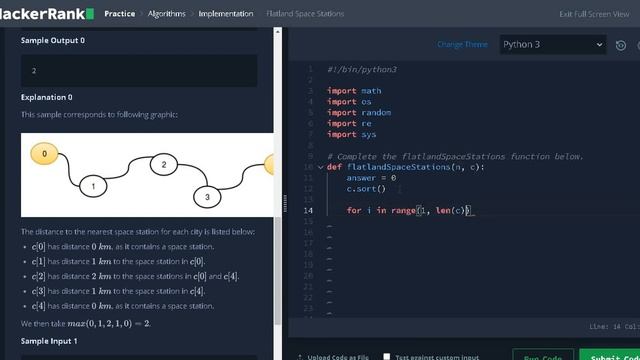
Task: Click Flatland Space Stations breadcrumb
Action: [305, 14]
